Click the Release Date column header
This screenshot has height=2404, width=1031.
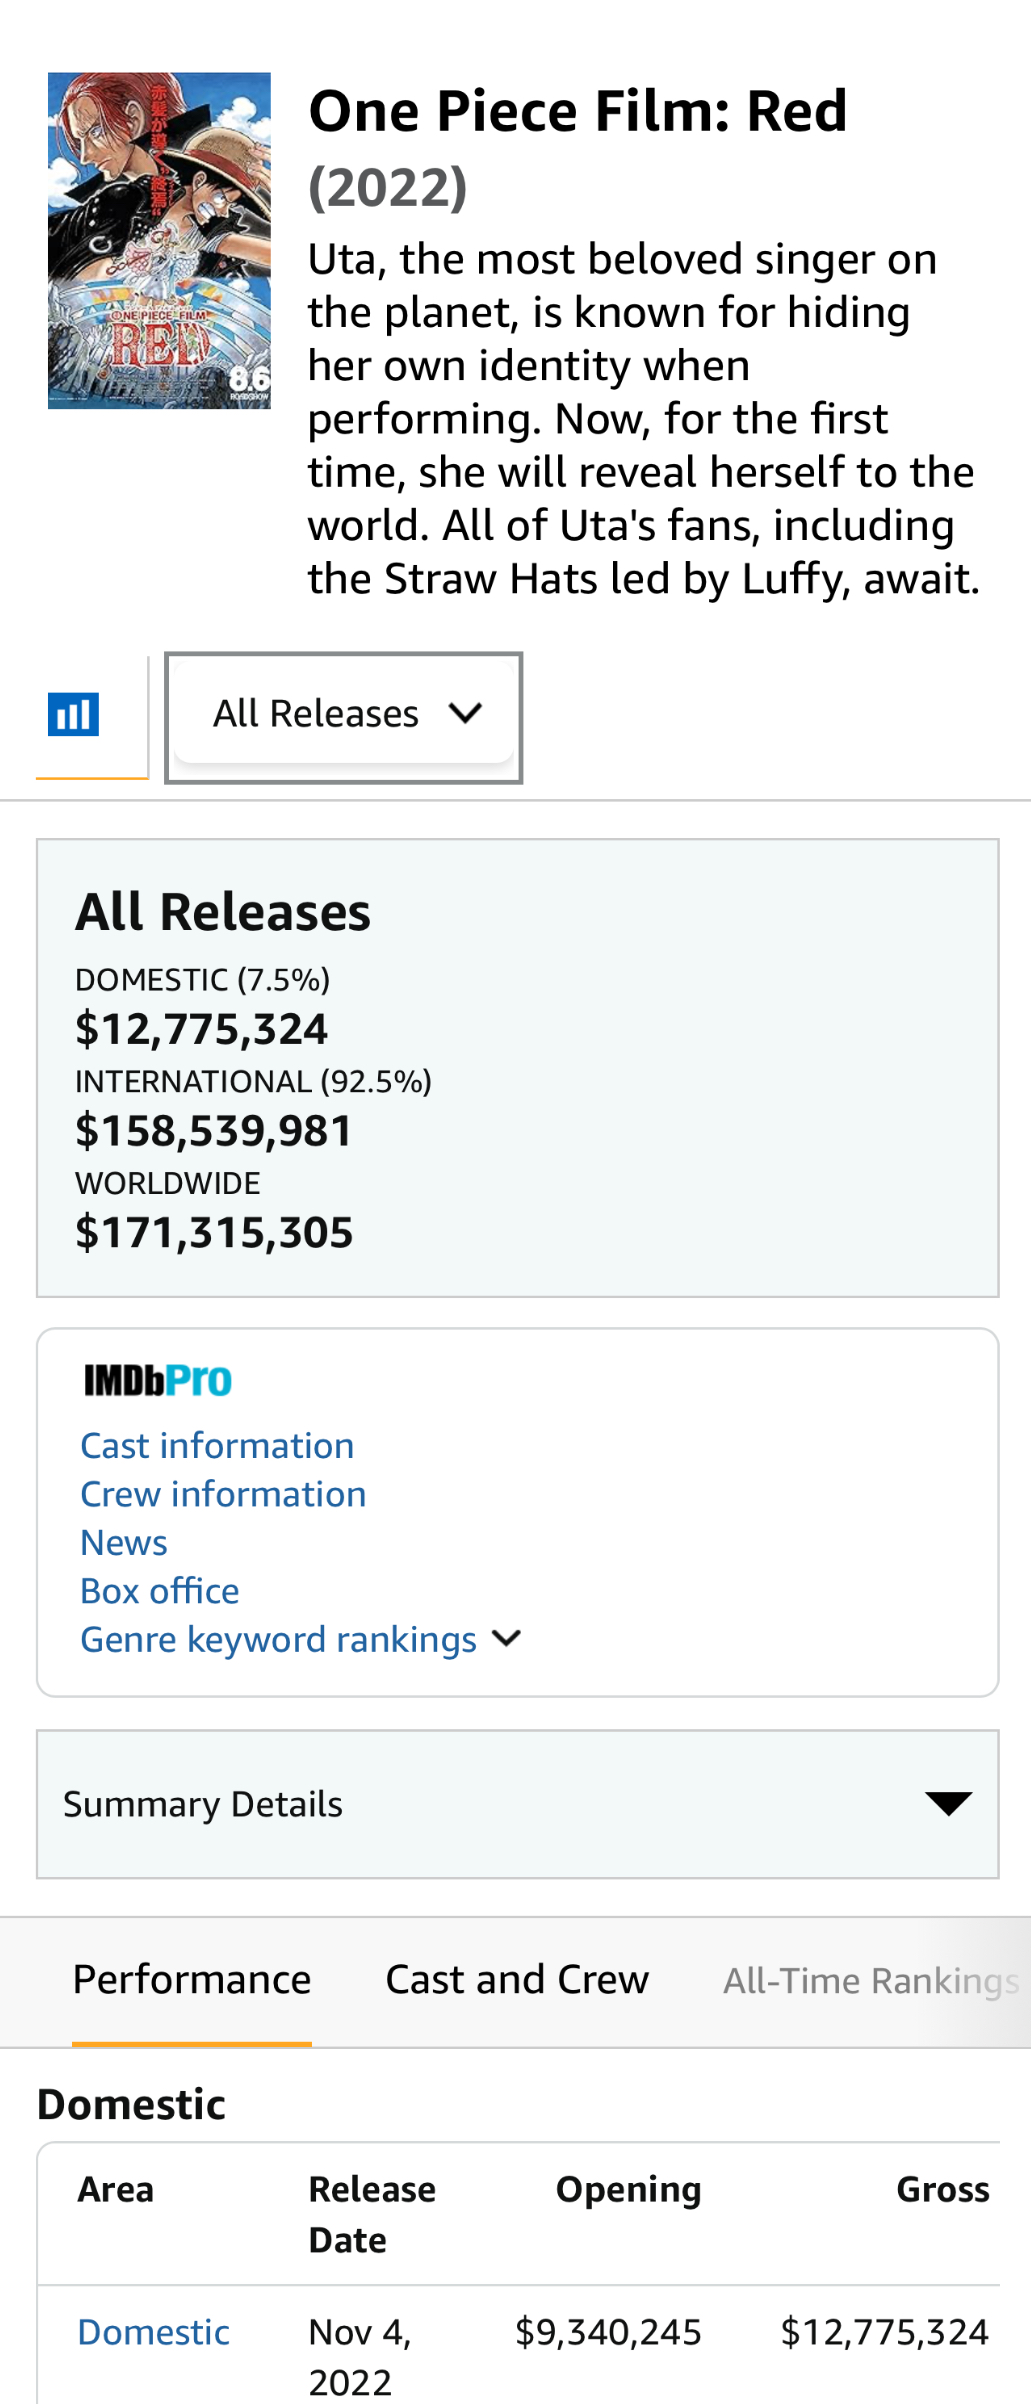[372, 2214]
